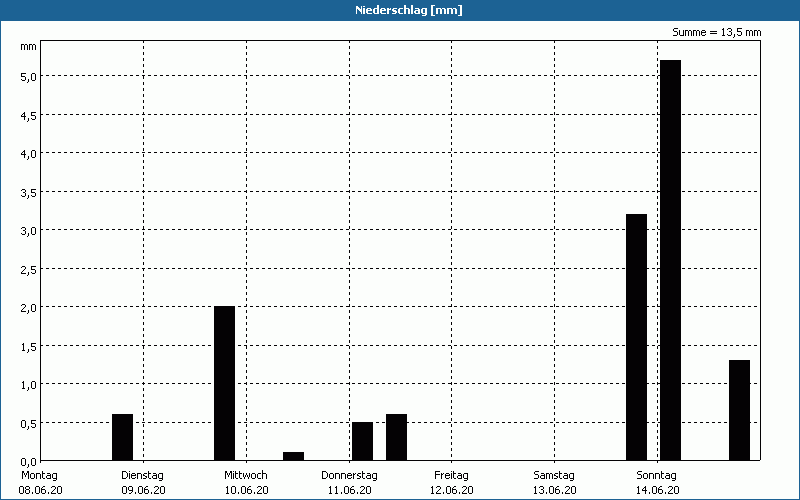The height and width of the screenshot is (500, 800).
Task: Click the '3,5' y-axis value
Action: [x=28, y=192]
